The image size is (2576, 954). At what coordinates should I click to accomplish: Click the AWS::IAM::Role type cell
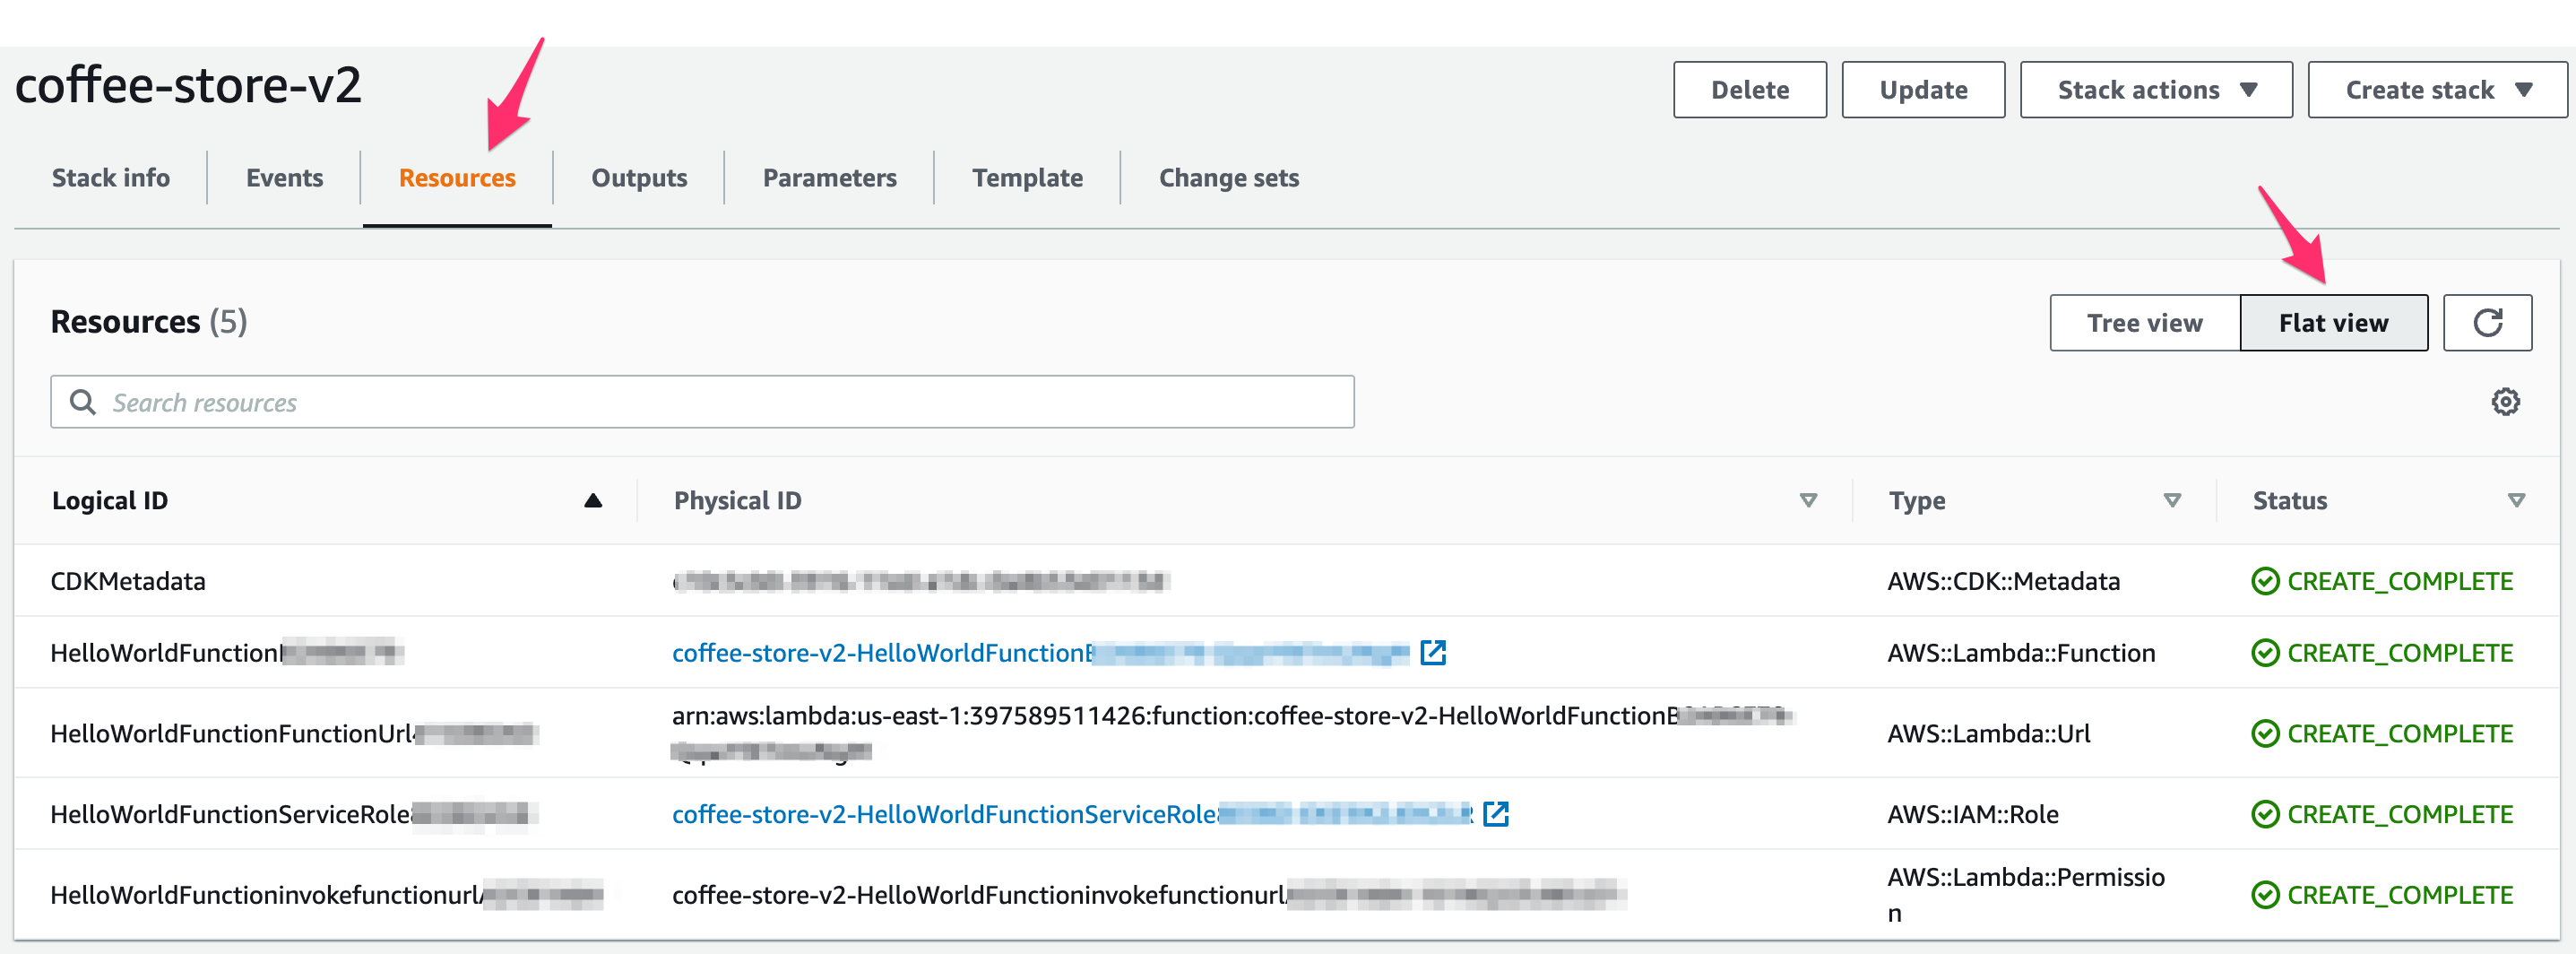[1972, 814]
